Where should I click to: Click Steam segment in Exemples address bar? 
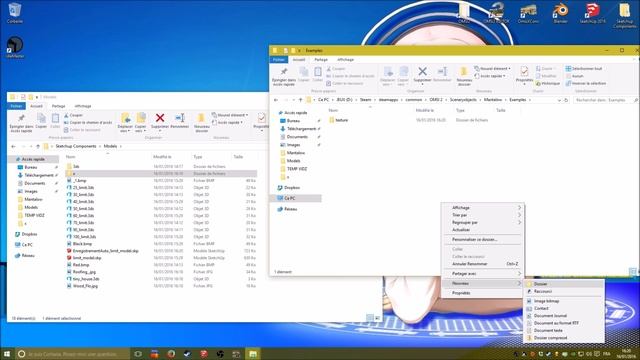pos(366,100)
